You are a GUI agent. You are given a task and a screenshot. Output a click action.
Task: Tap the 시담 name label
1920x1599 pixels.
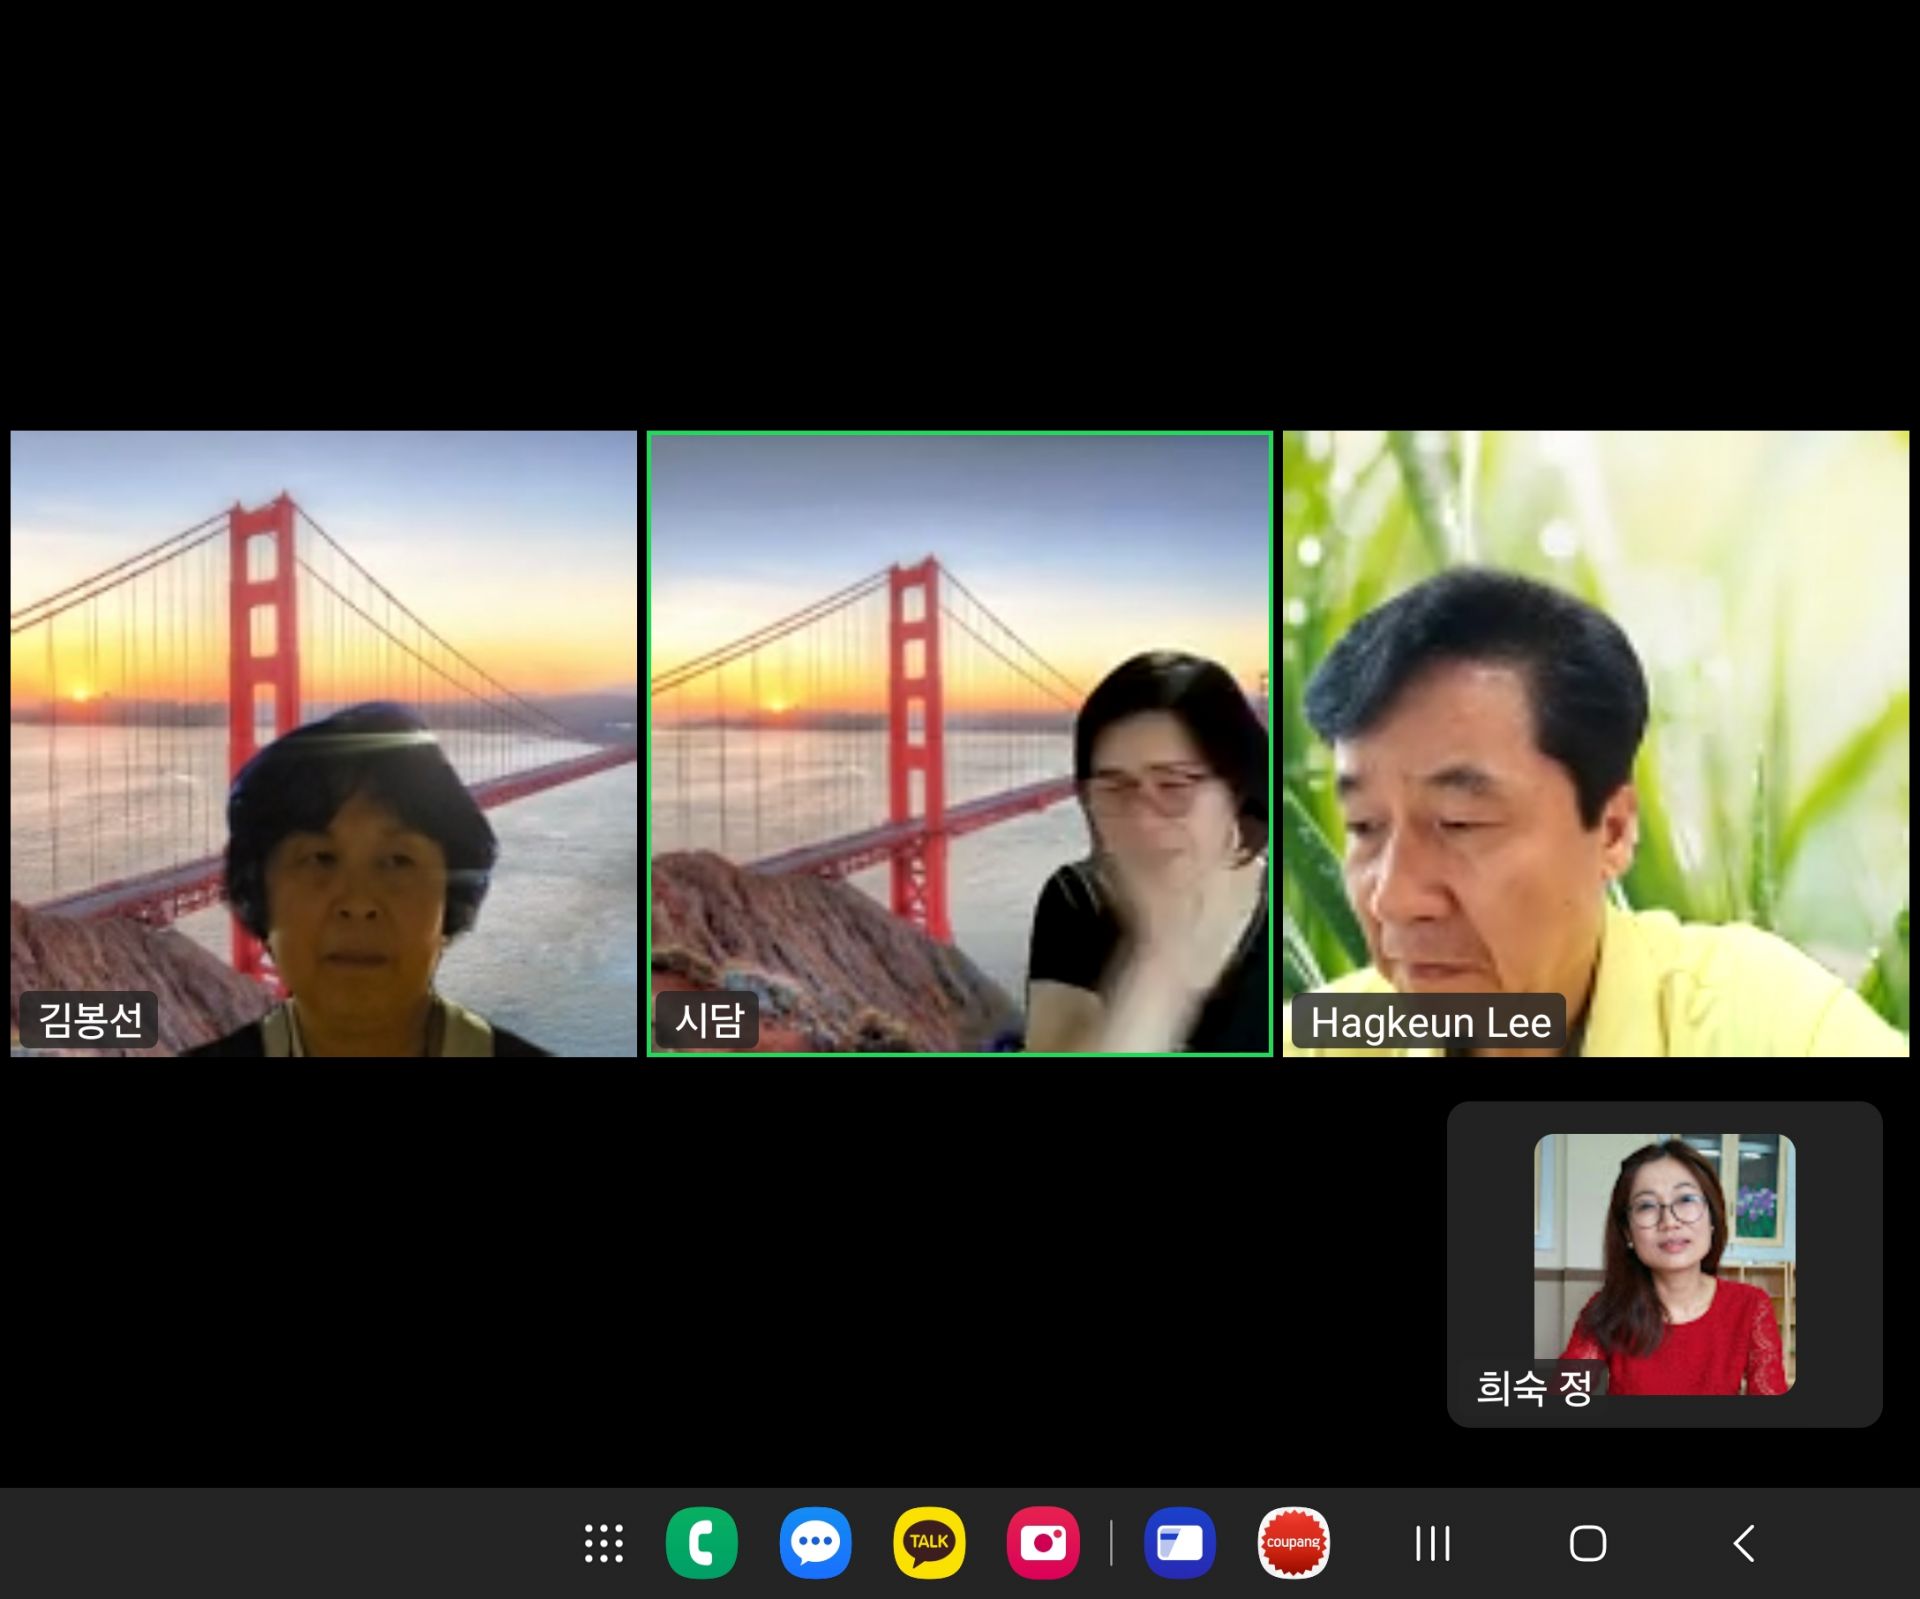pyautogui.click(x=709, y=1020)
